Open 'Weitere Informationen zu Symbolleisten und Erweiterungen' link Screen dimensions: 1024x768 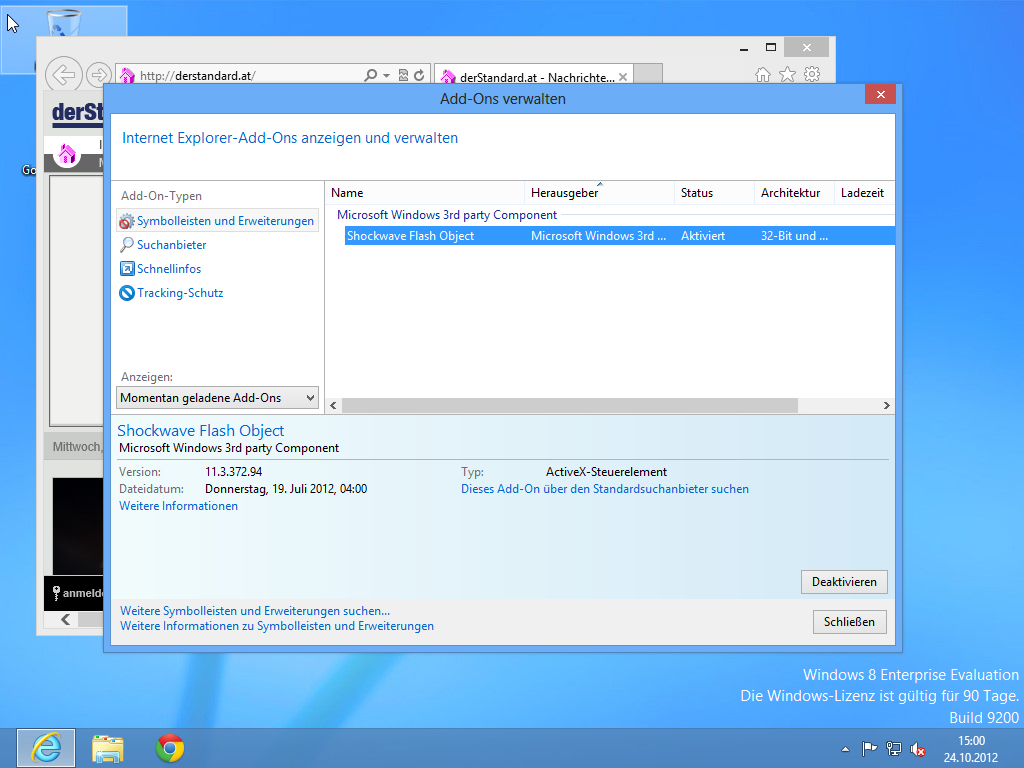(x=277, y=626)
